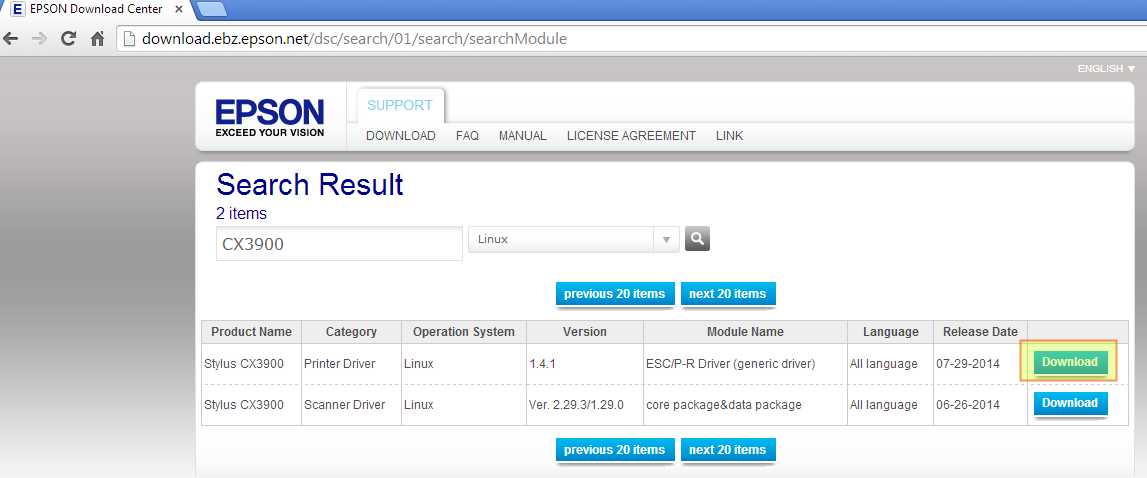This screenshot has width=1147, height=478.
Task: Download the Stylus CX3900 Printer Driver
Action: tap(1069, 362)
